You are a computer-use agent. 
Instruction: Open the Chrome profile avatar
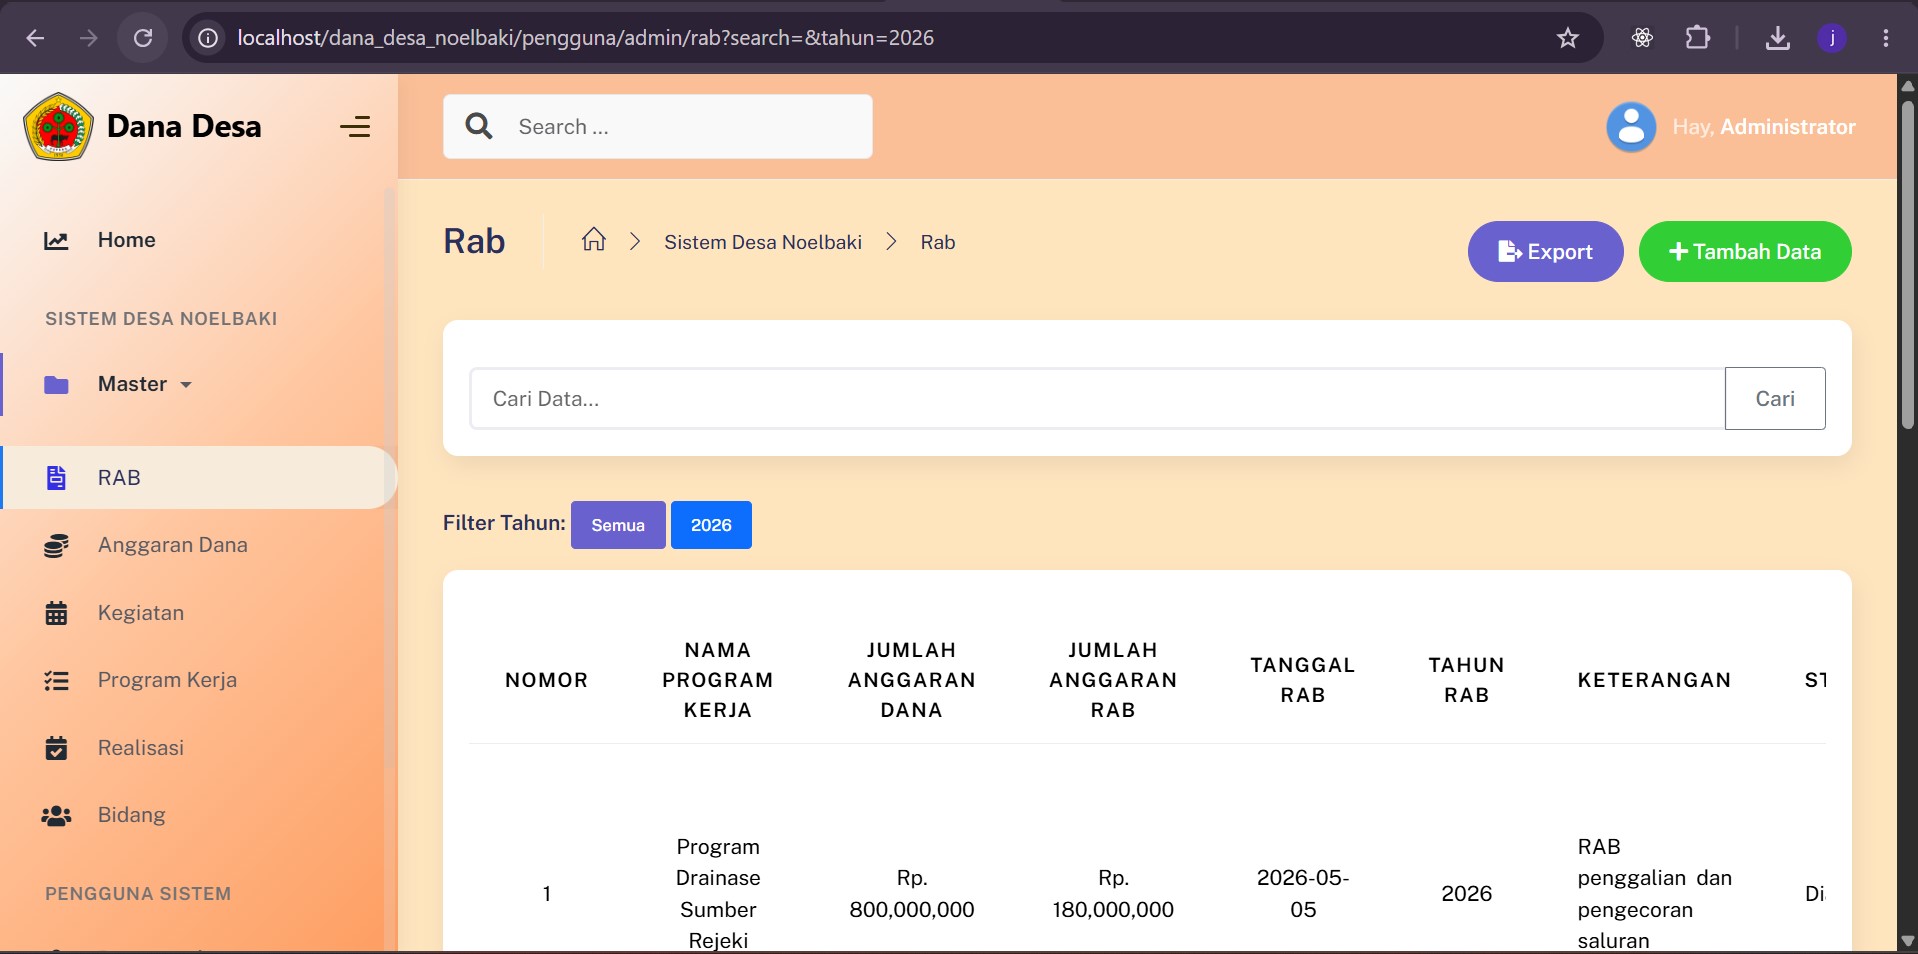pos(1832,38)
